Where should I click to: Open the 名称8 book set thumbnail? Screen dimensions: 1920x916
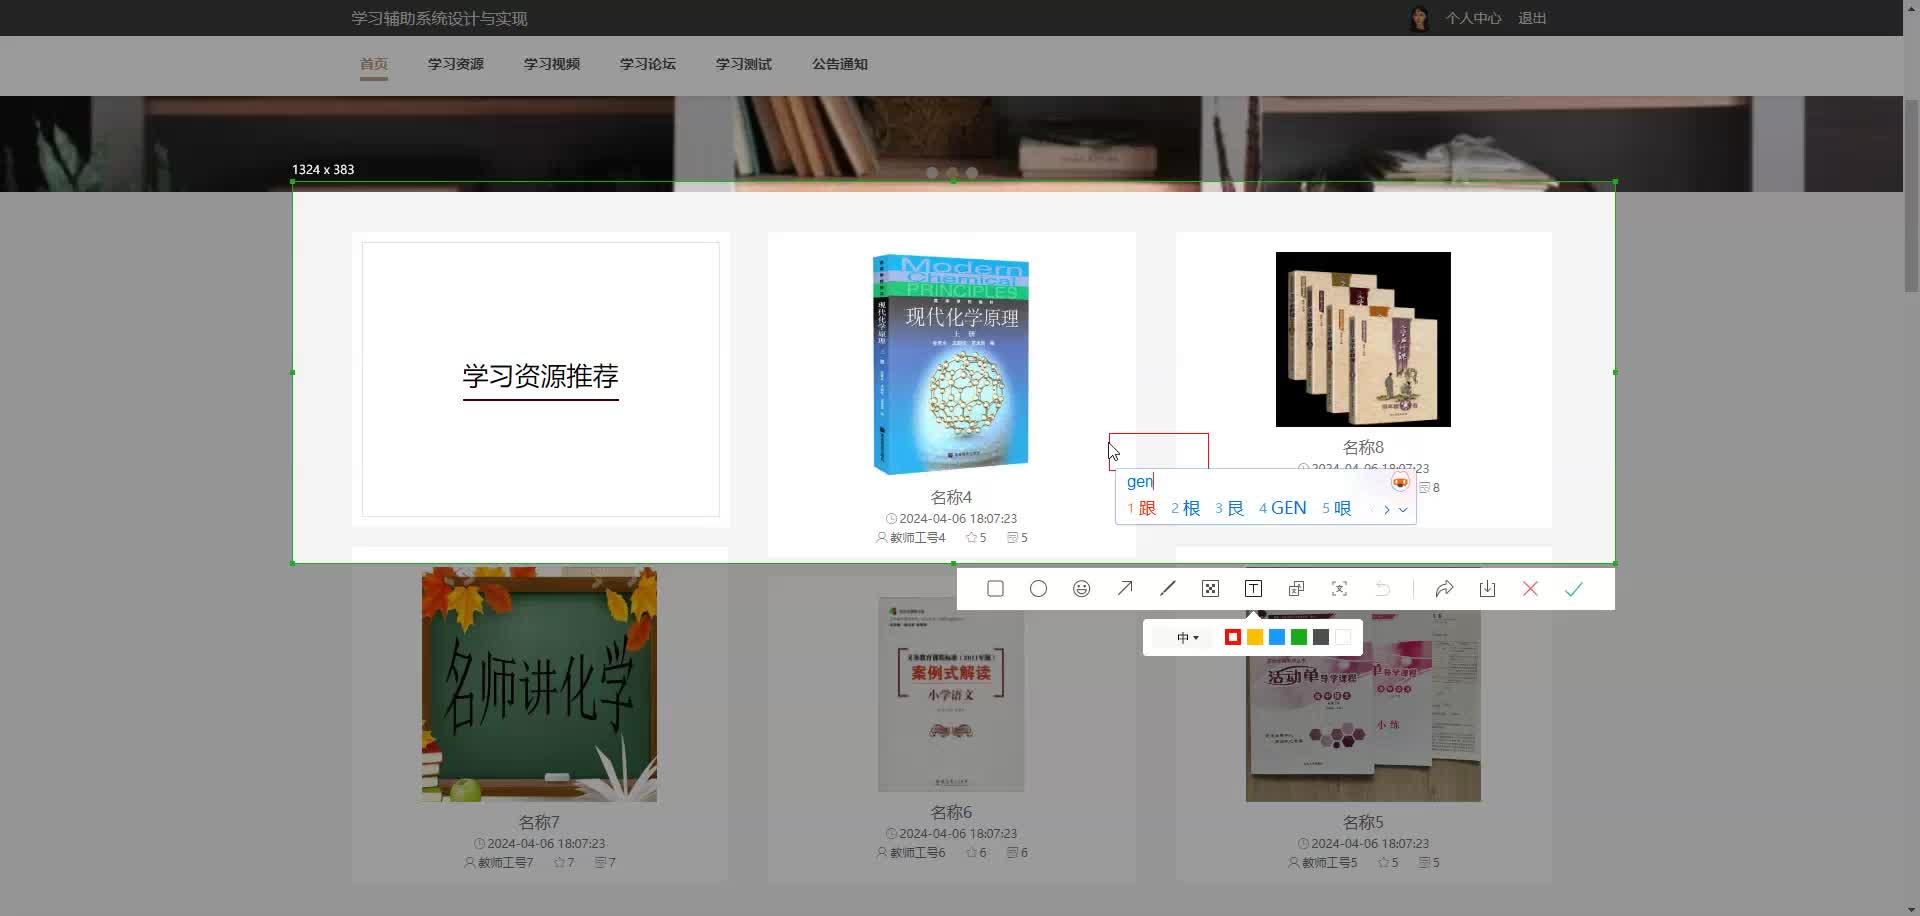1363,339
